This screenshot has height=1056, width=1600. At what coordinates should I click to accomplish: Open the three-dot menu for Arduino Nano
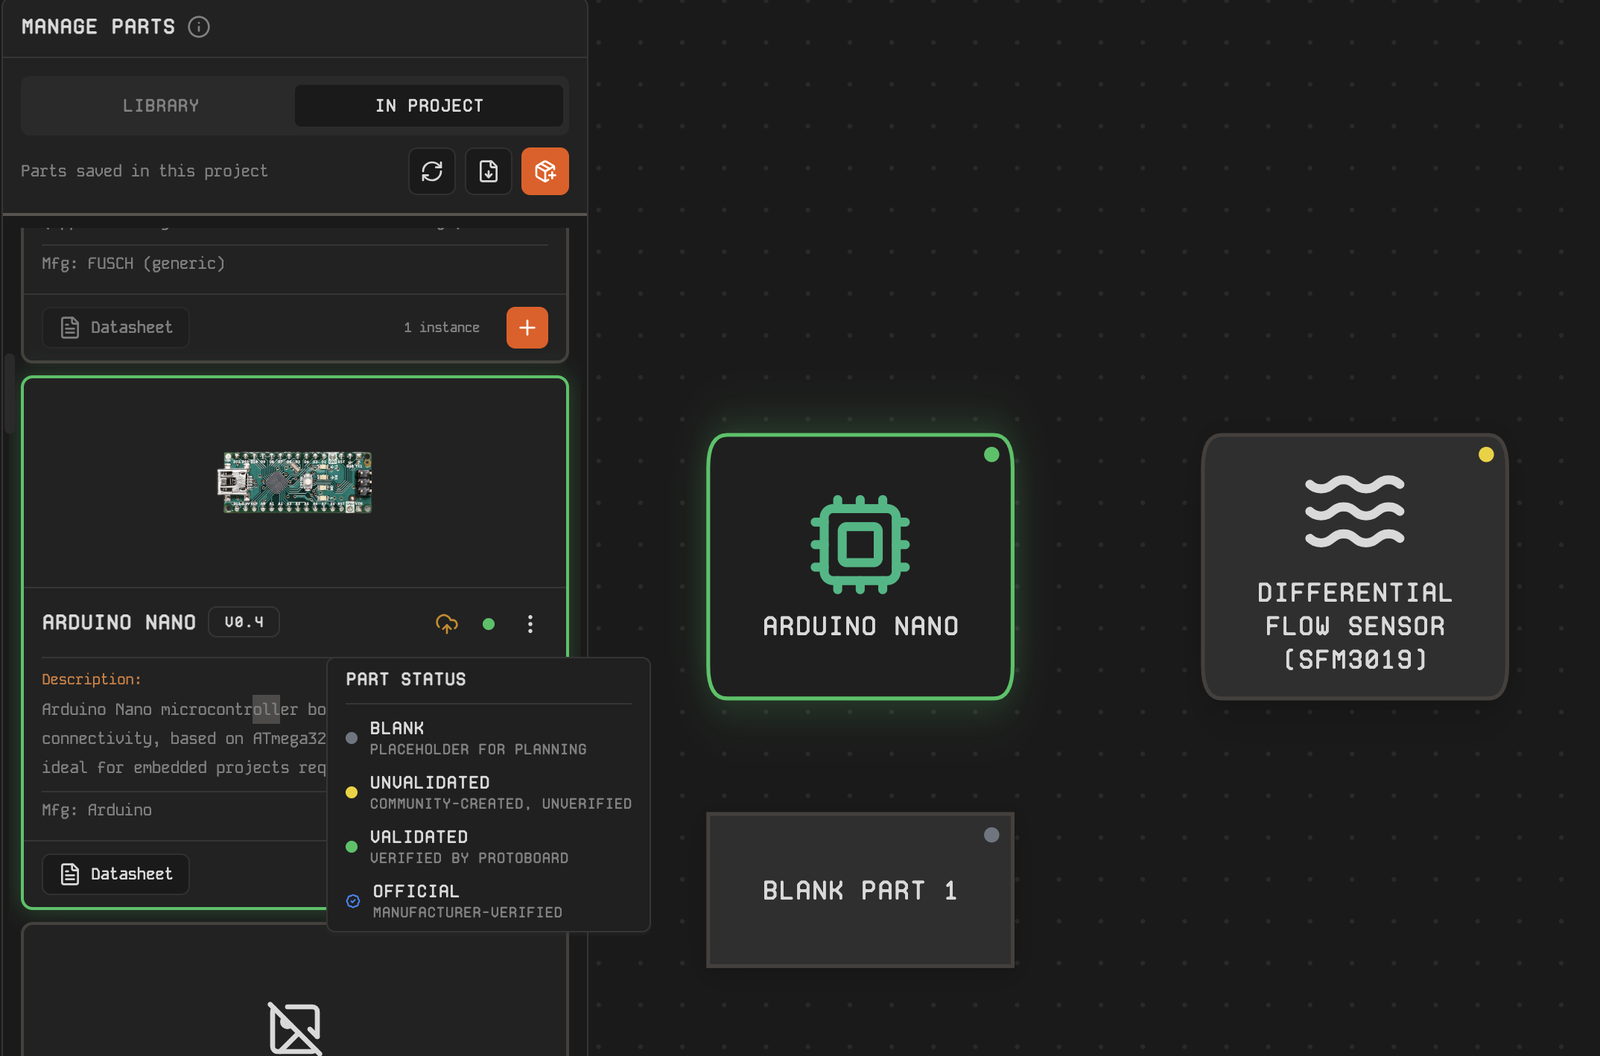coord(530,624)
